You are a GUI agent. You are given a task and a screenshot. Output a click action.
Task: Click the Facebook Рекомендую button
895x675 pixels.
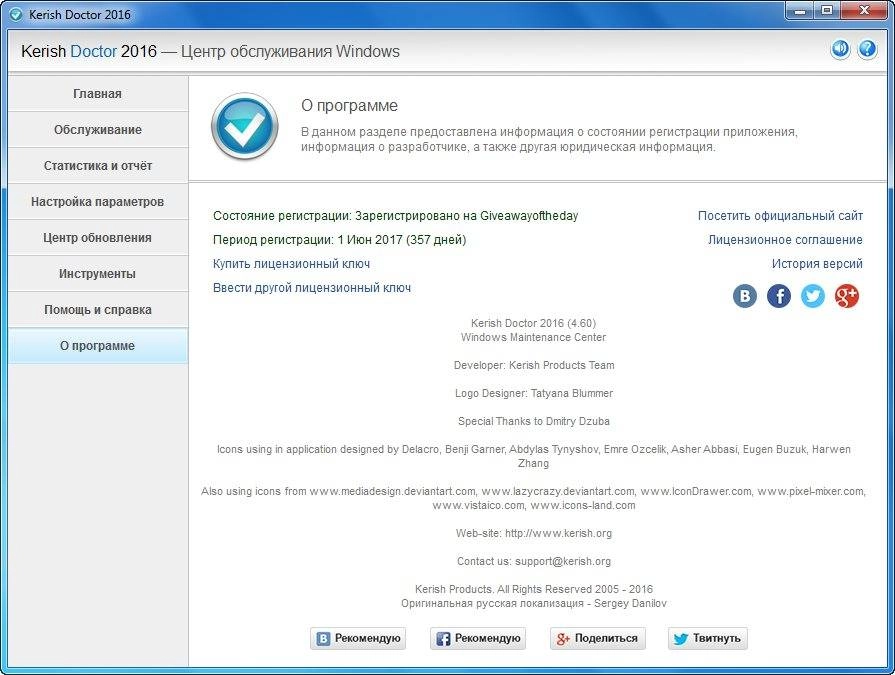coord(478,638)
